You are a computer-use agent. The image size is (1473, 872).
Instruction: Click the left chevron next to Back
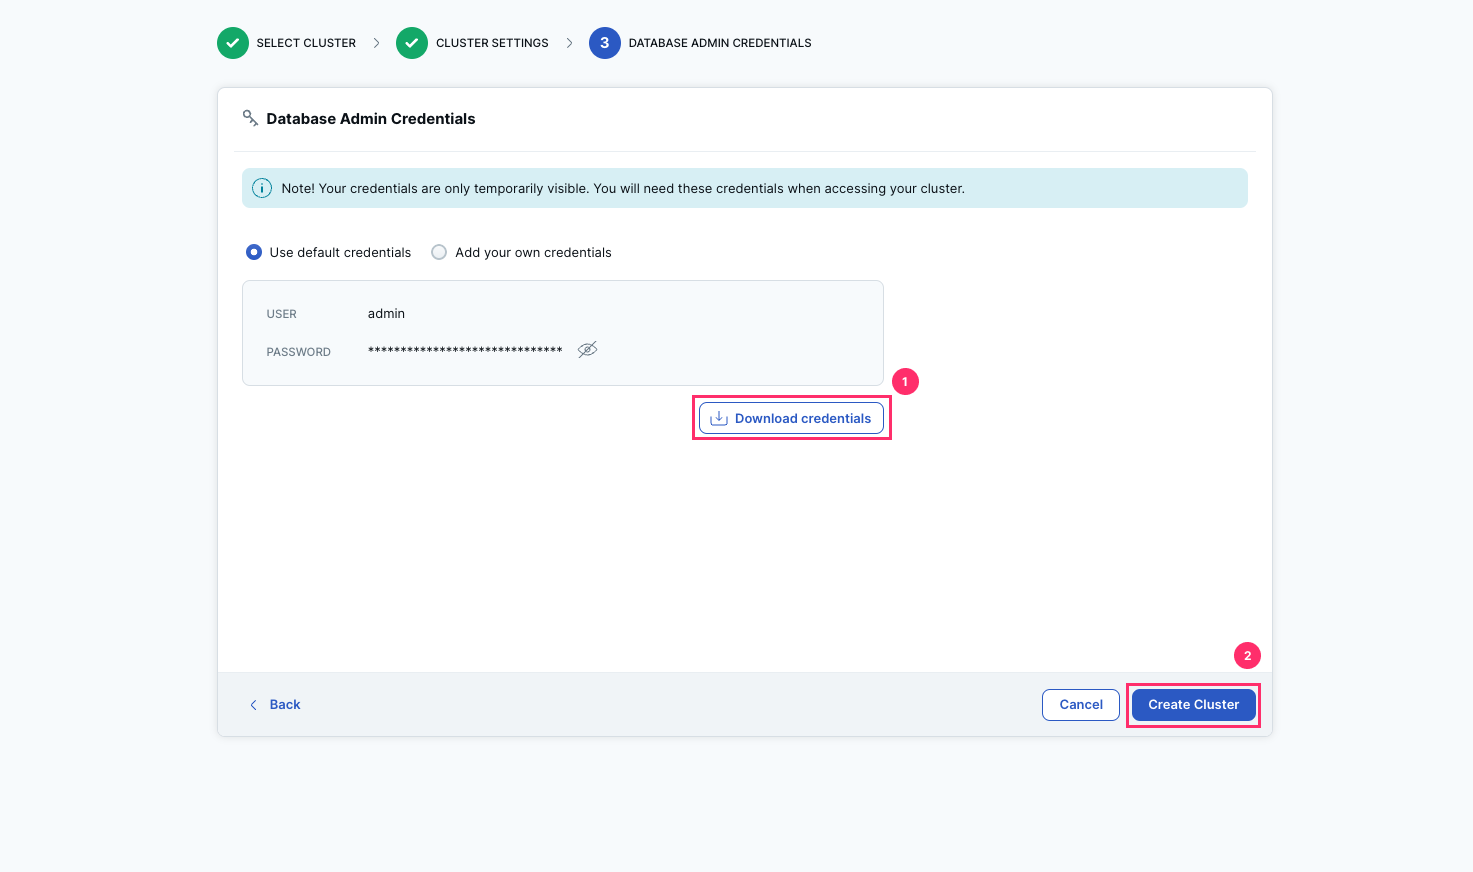(253, 704)
